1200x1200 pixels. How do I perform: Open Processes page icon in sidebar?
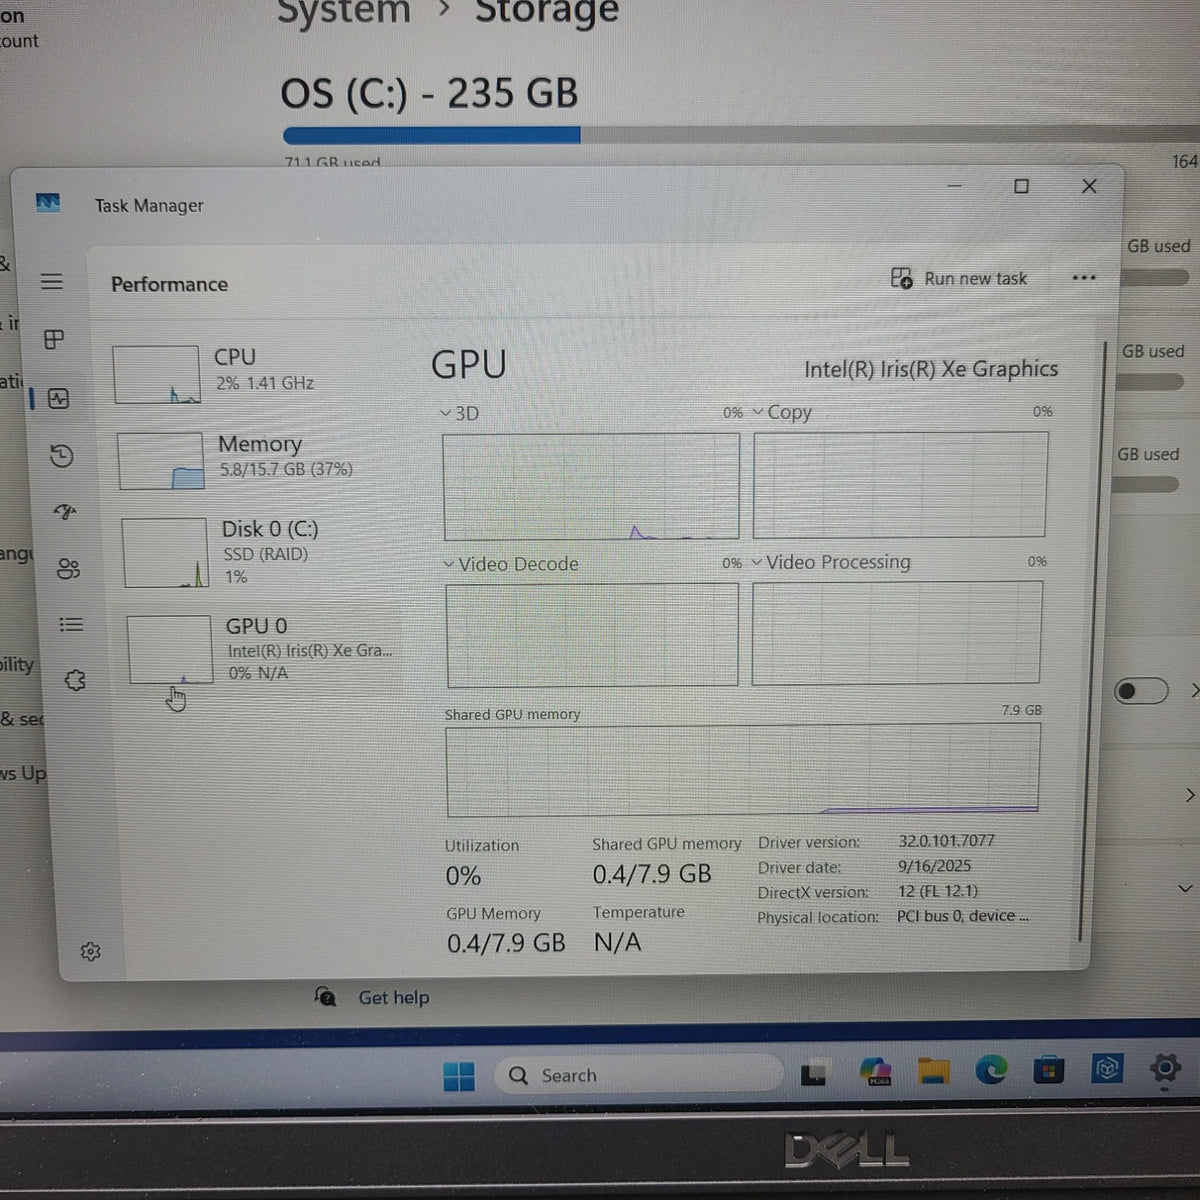(55, 340)
